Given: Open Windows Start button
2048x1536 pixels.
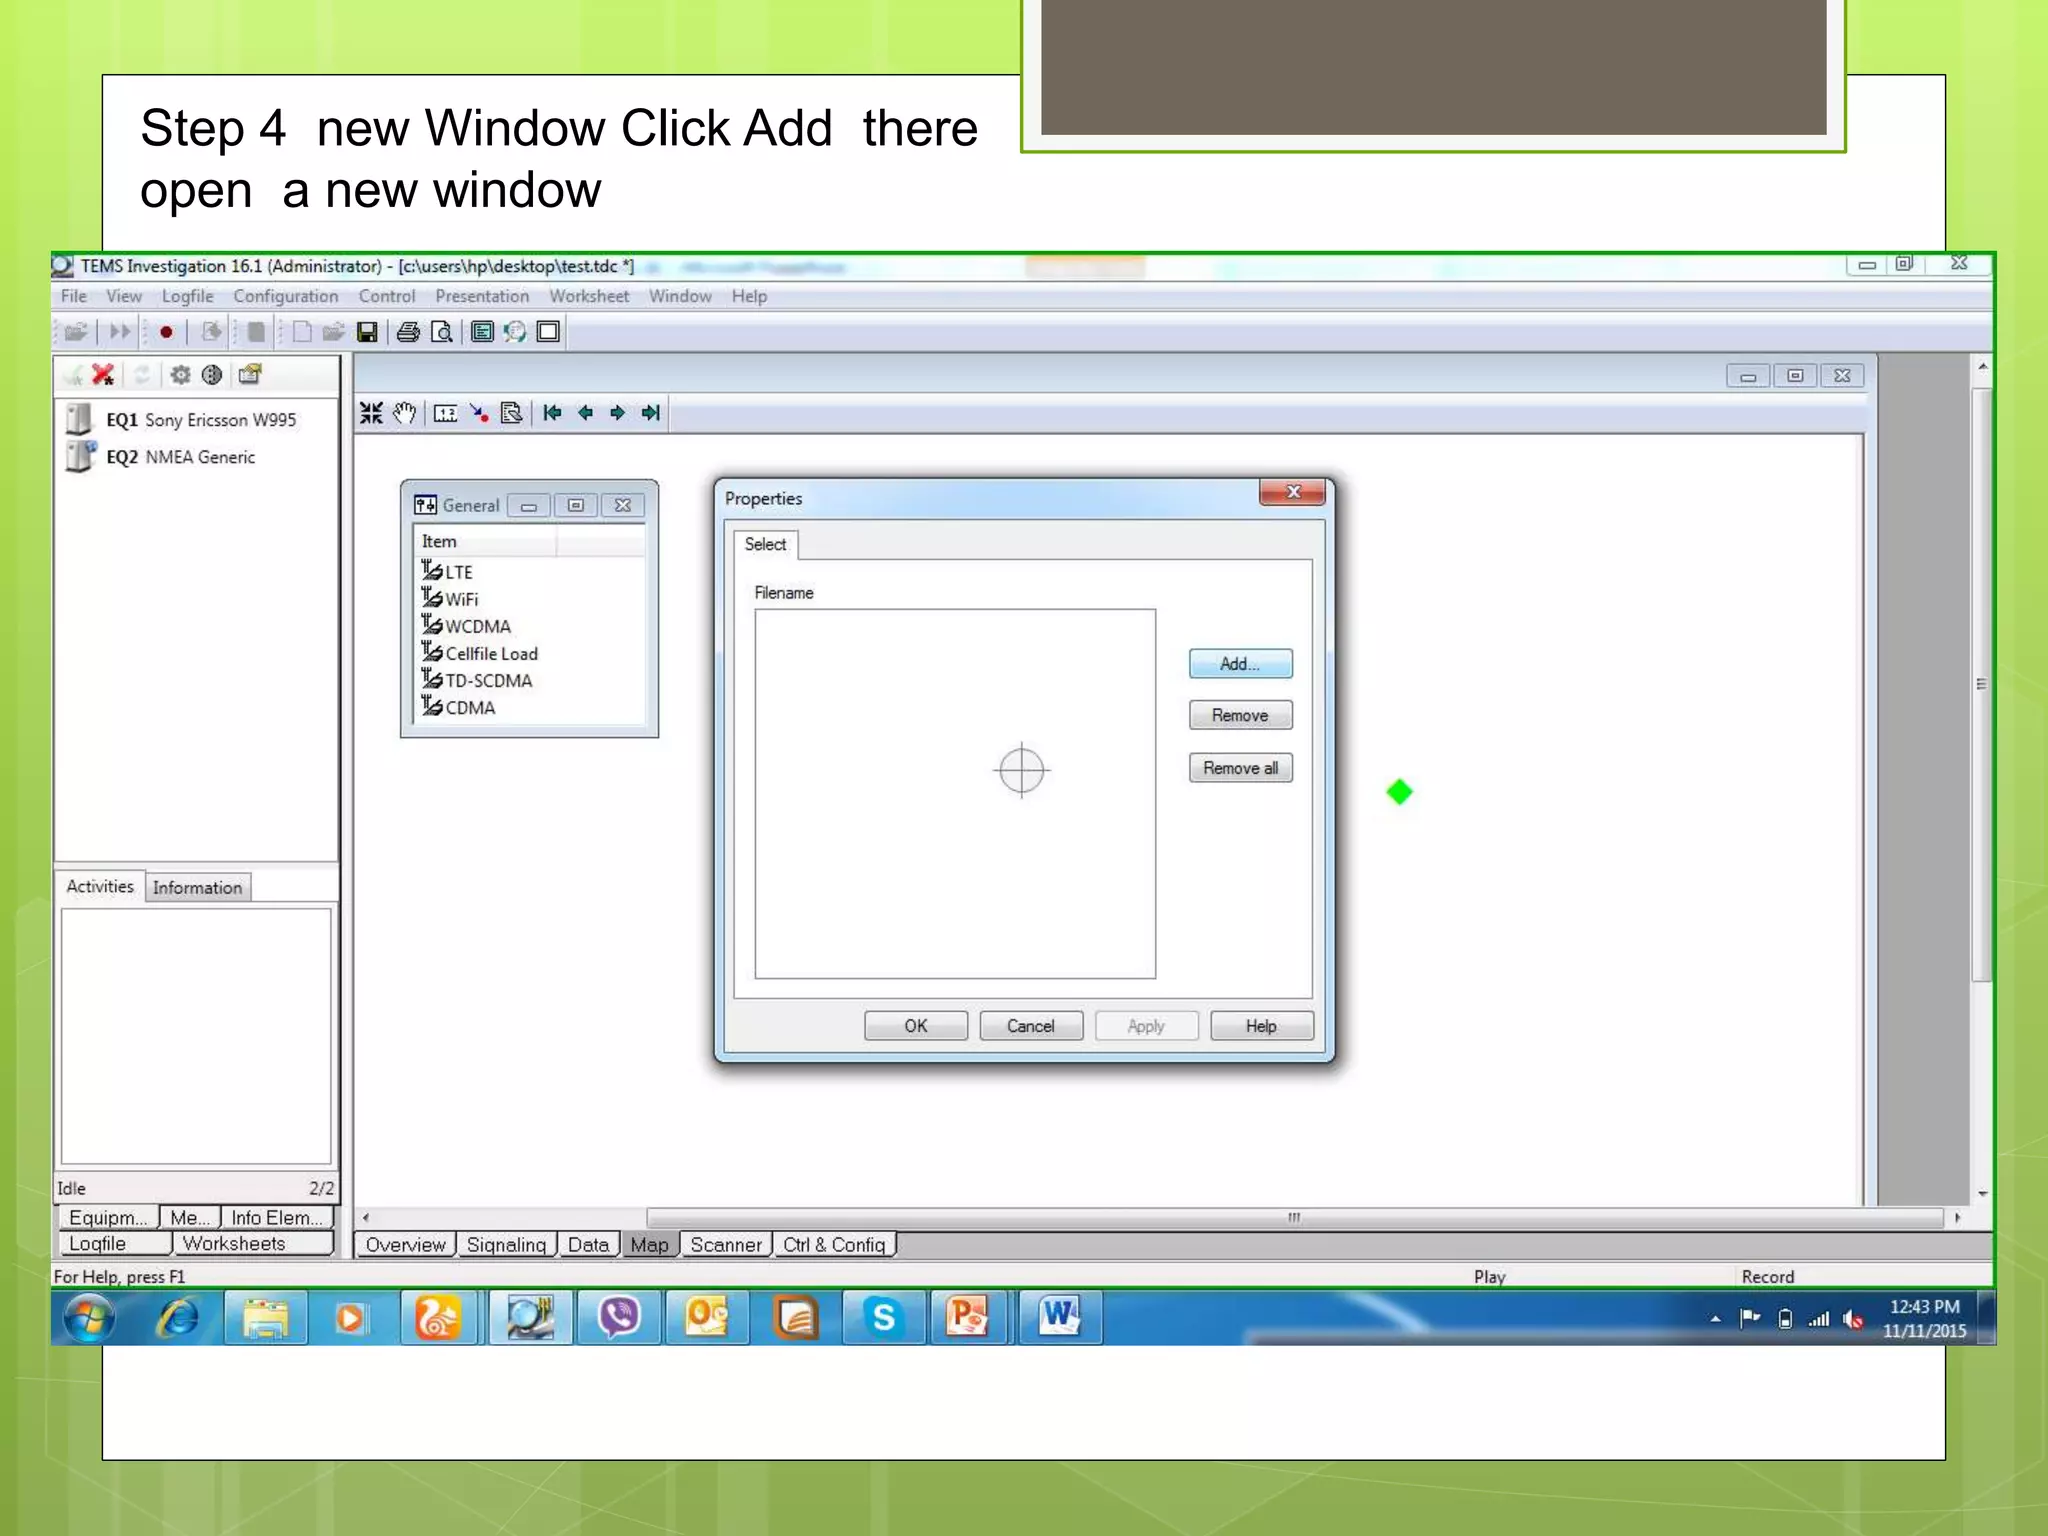Looking at the screenshot, I should pyautogui.click(x=90, y=1318).
